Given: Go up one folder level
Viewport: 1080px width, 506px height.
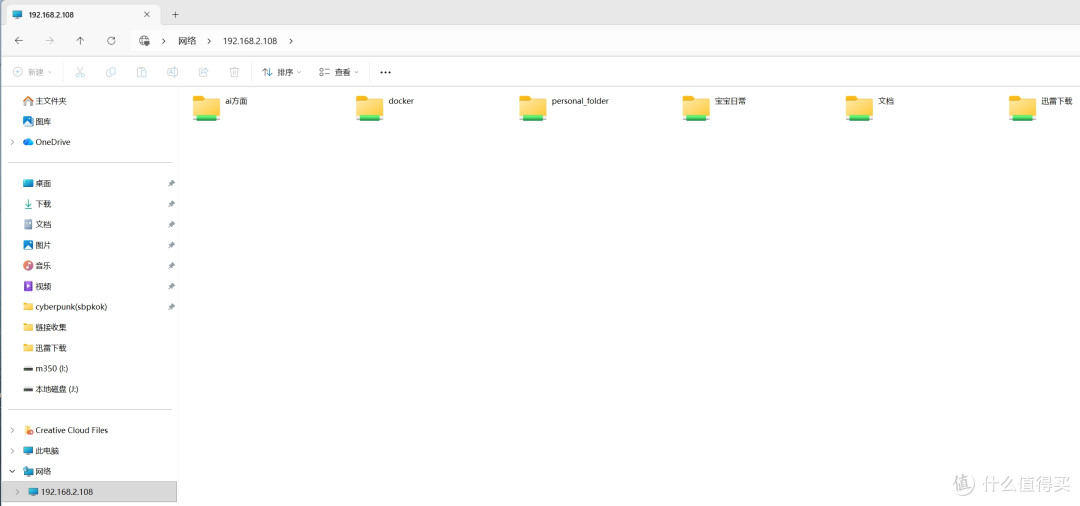Looking at the screenshot, I should (81, 41).
